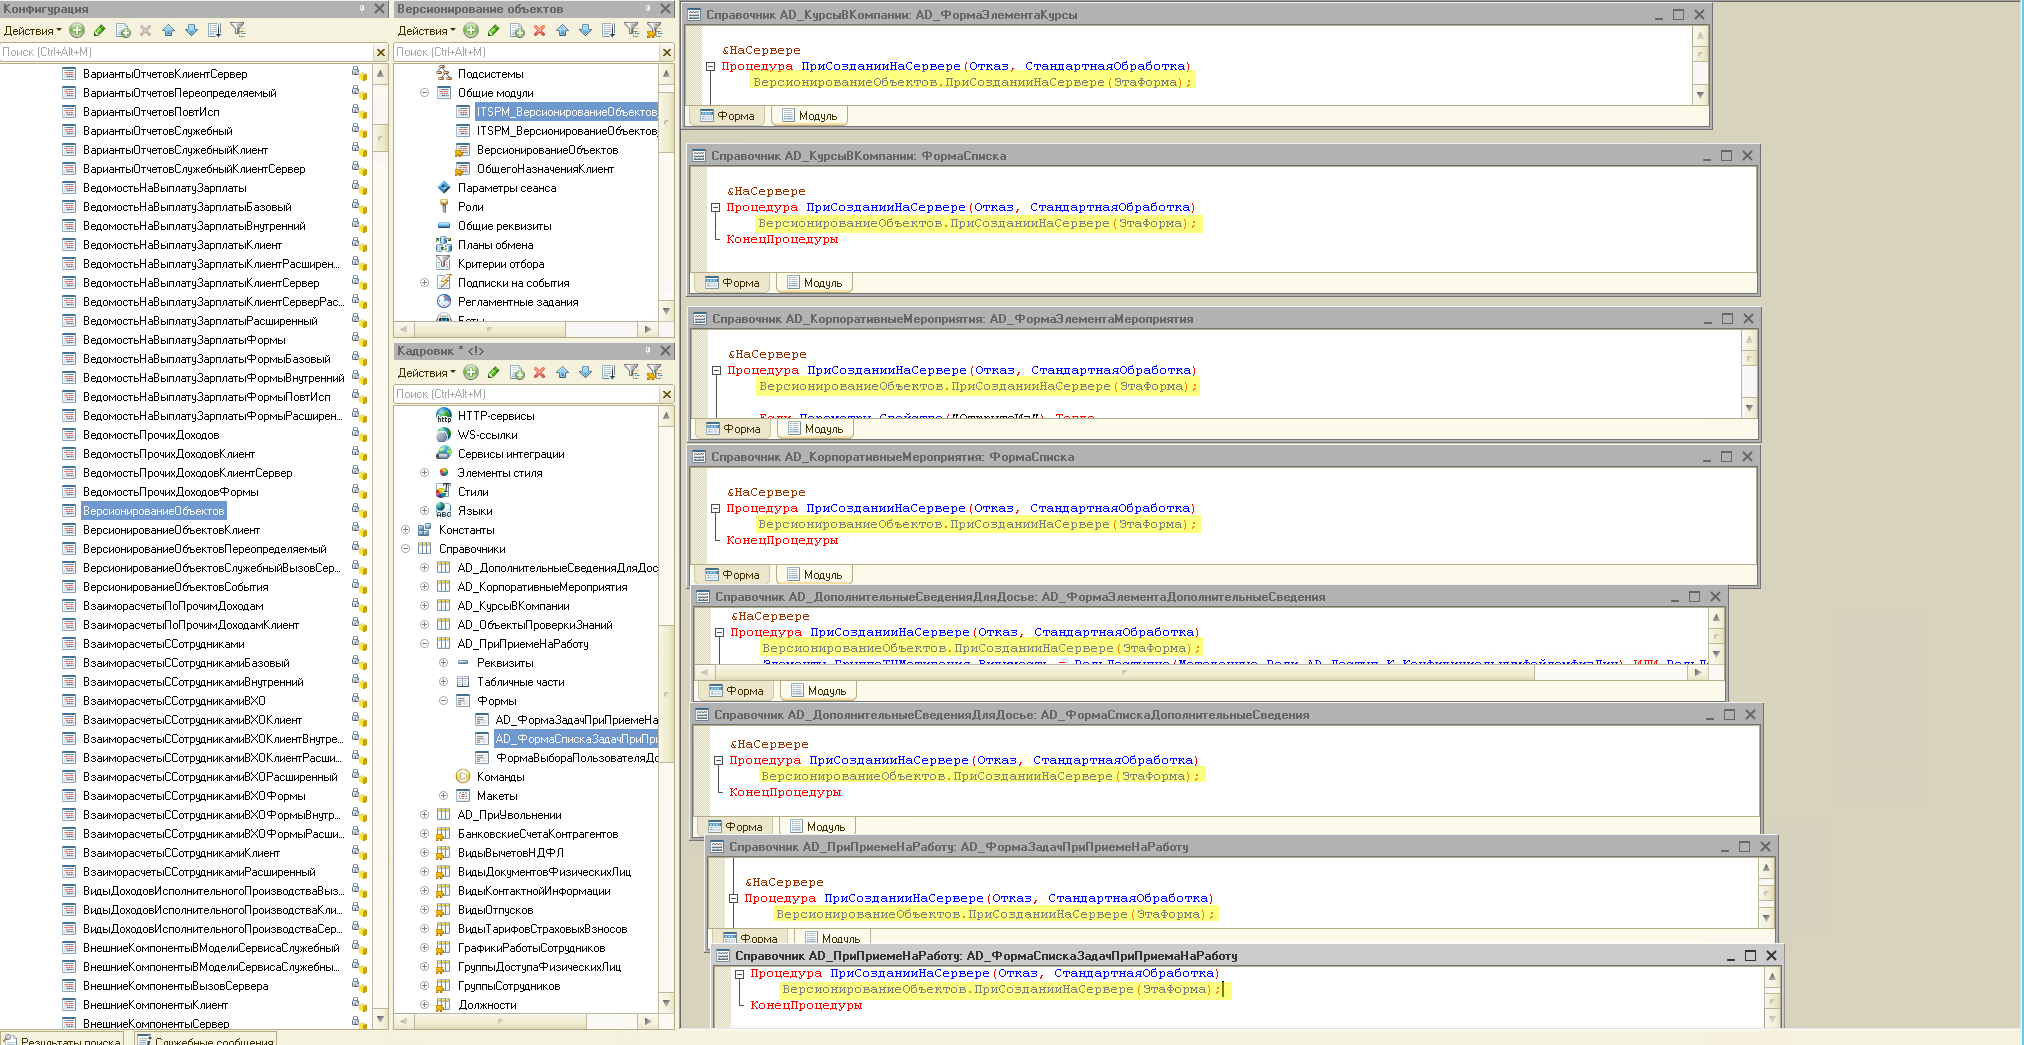Select AD_ФормаСпискаЗадачПриПр form in Кадровик tree
The width and height of the screenshot is (2024, 1045).
576,739
